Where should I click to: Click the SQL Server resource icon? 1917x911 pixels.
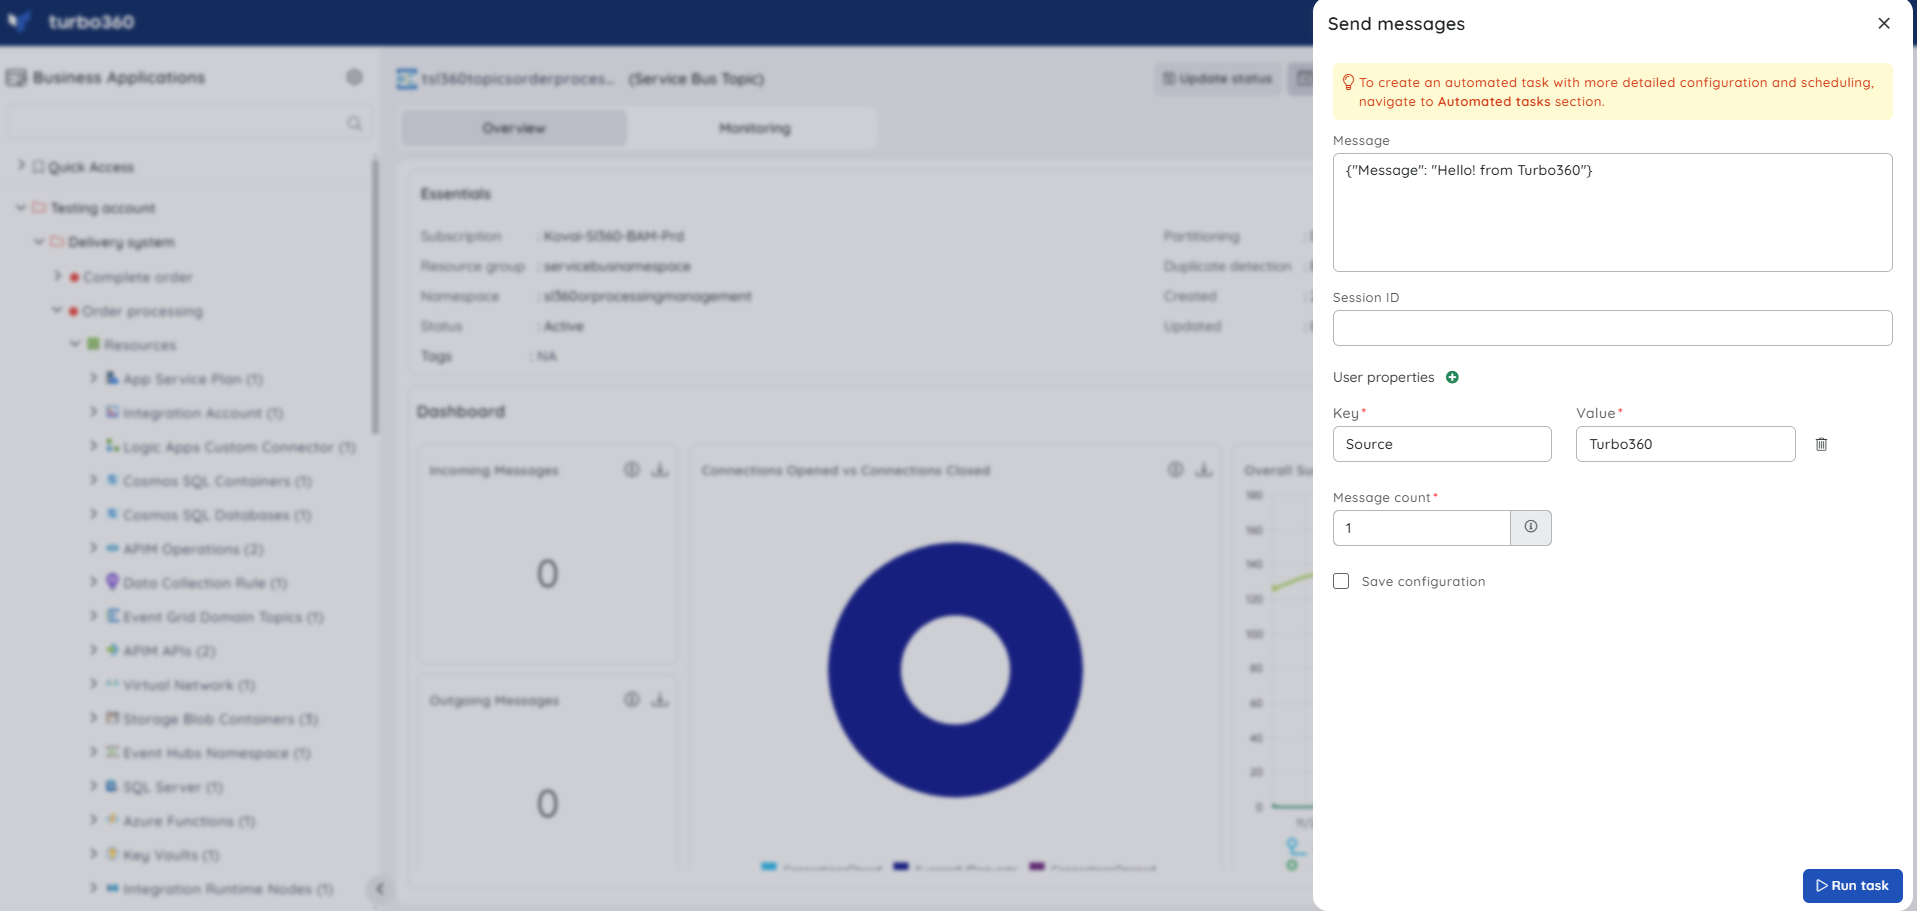[x=112, y=786]
